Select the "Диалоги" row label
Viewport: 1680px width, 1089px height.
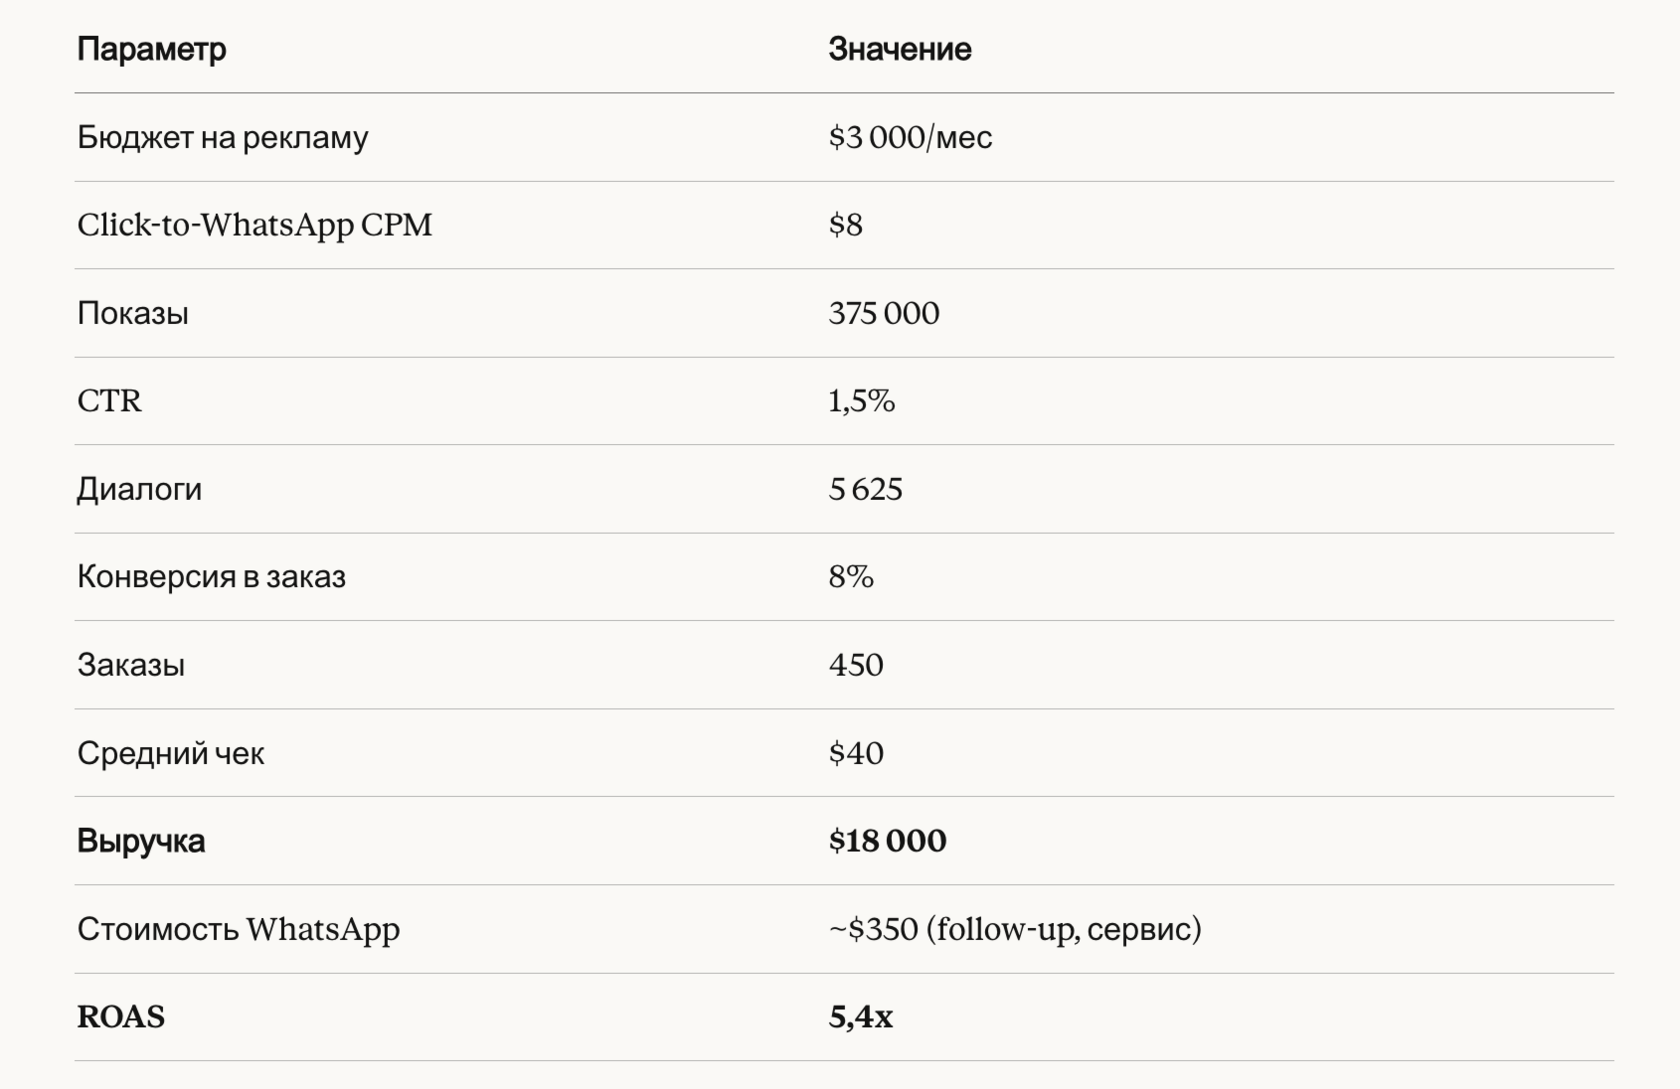point(139,489)
